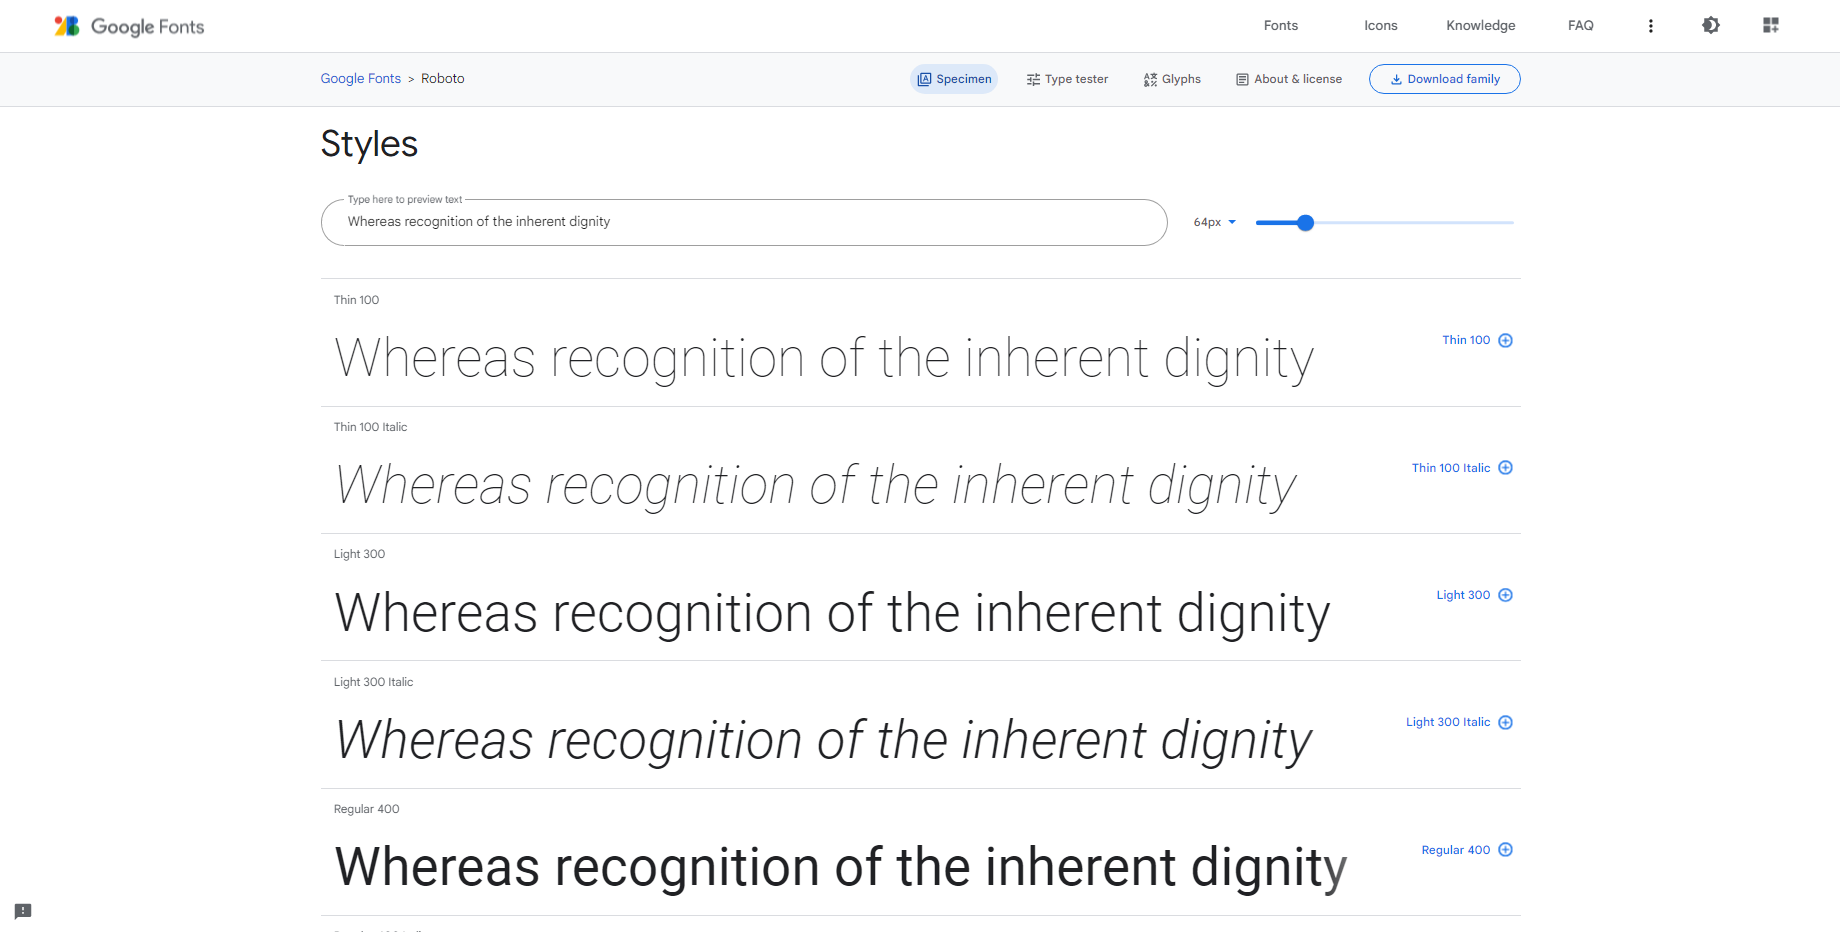Click the Download family button
The image size is (1840, 932).
[1444, 79]
